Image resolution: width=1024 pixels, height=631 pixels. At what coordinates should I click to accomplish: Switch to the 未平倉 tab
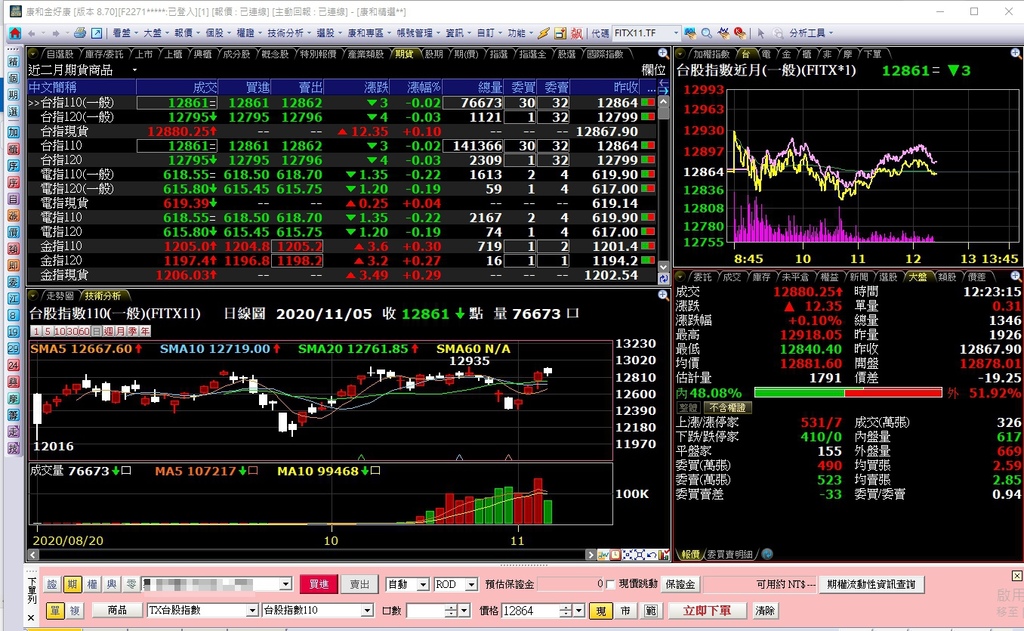795,277
